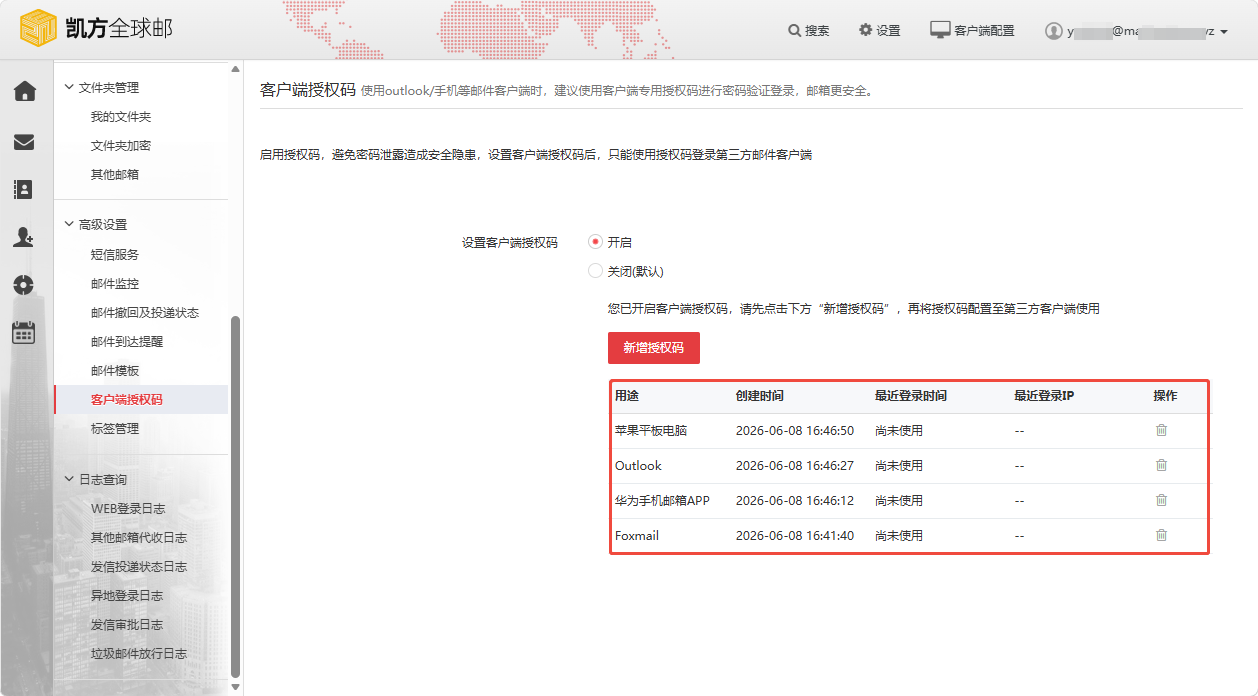This screenshot has height=696, width=1258.
Task: Click the 客户端授权码 page heading
Action: tap(307, 89)
